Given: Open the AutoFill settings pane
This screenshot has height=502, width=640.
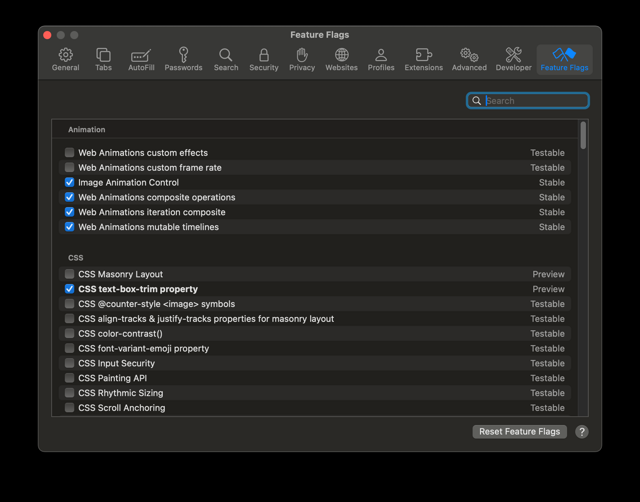Looking at the screenshot, I should click(141, 60).
